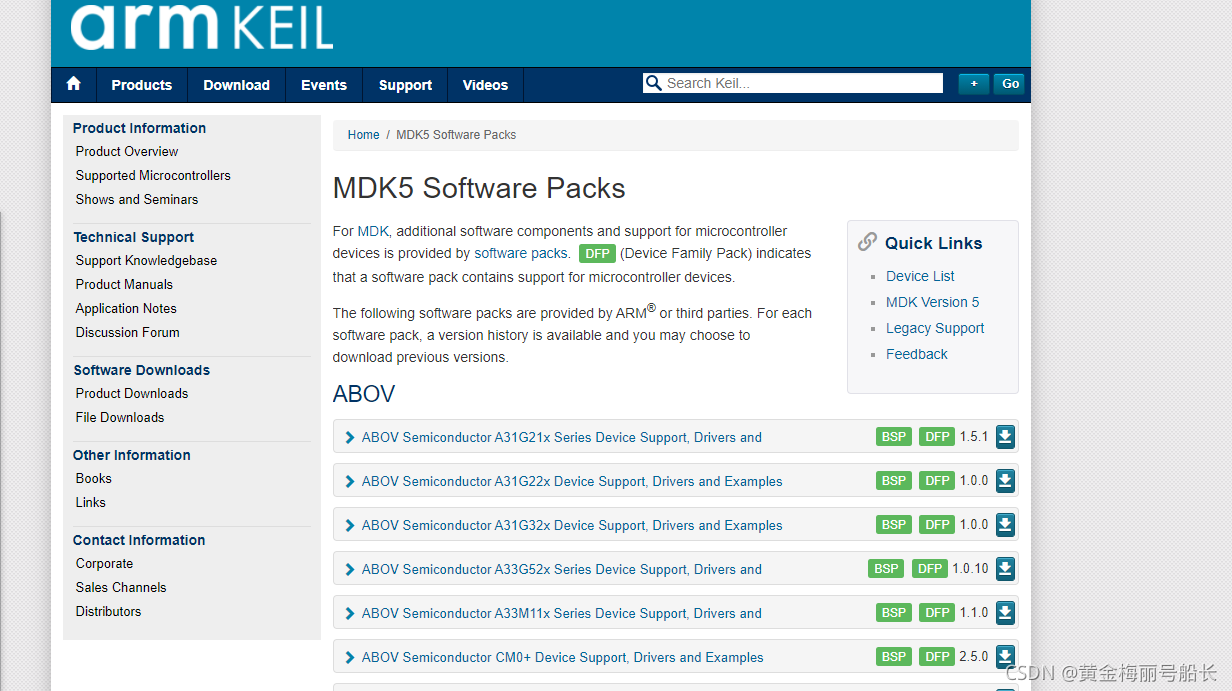Click the Go search button

pyautogui.click(x=1010, y=84)
